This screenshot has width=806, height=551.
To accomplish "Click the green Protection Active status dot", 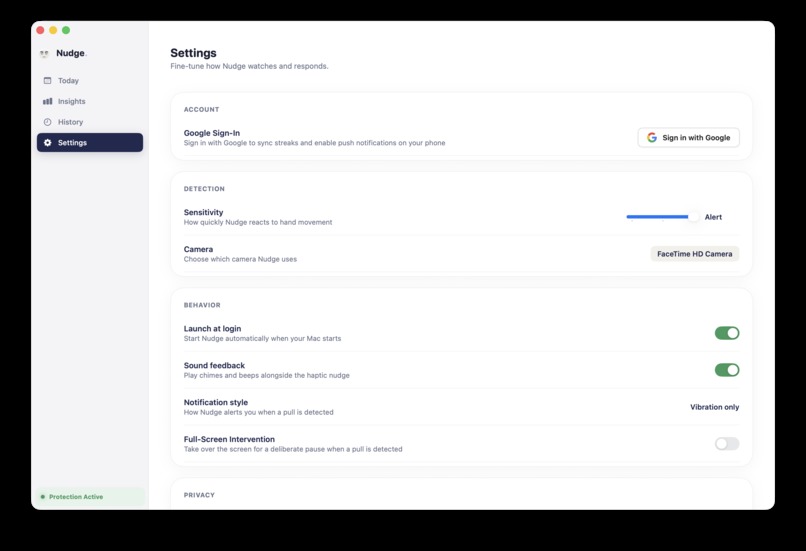I will tap(43, 497).
